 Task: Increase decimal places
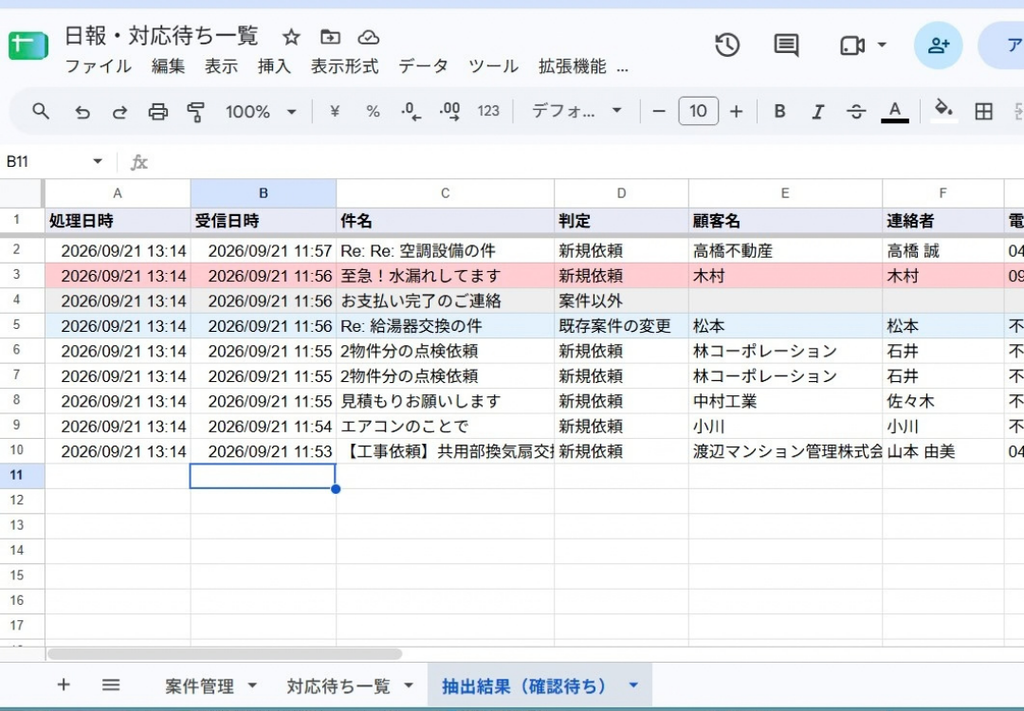449,112
